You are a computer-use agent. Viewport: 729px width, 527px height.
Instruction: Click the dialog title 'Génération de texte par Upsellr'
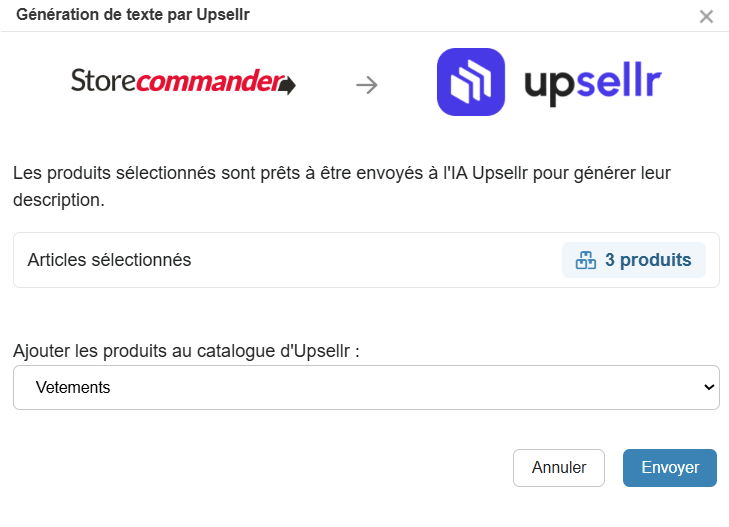[133, 15]
